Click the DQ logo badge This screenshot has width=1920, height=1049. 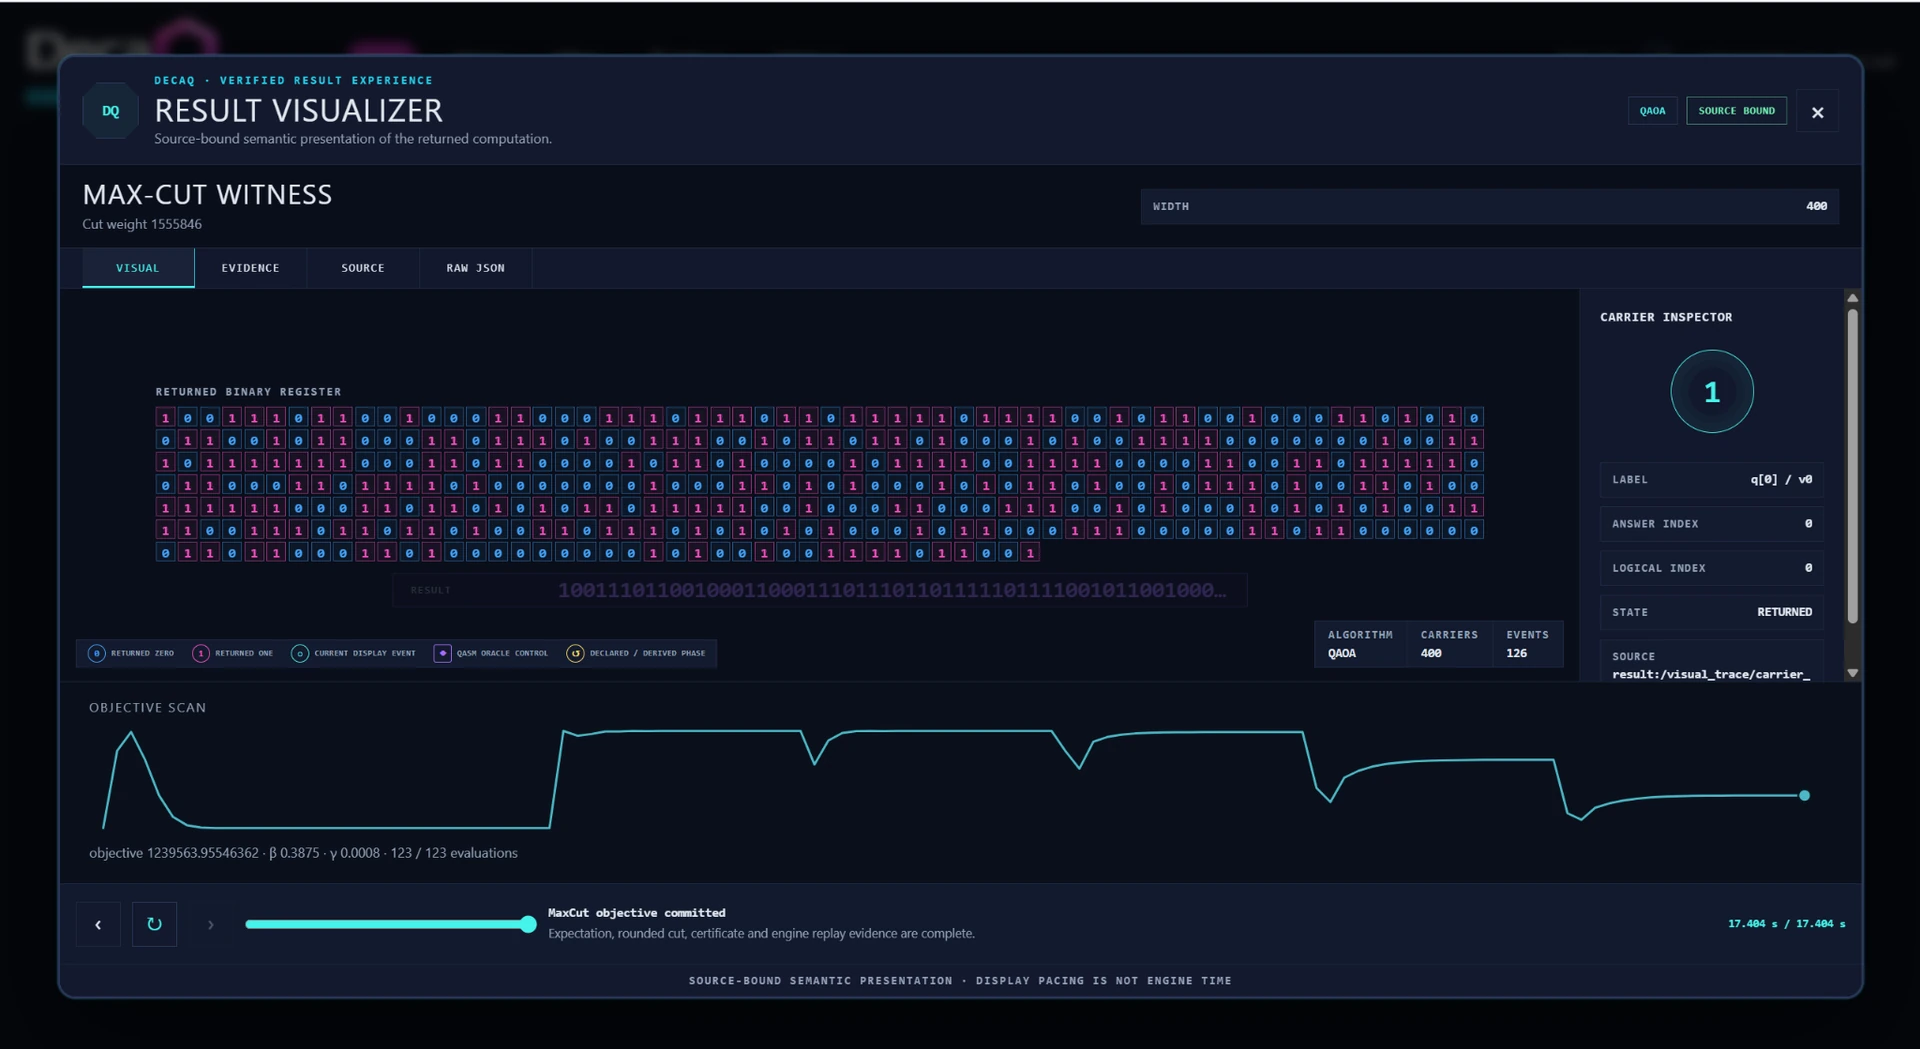pyautogui.click(x=110, y=111)
